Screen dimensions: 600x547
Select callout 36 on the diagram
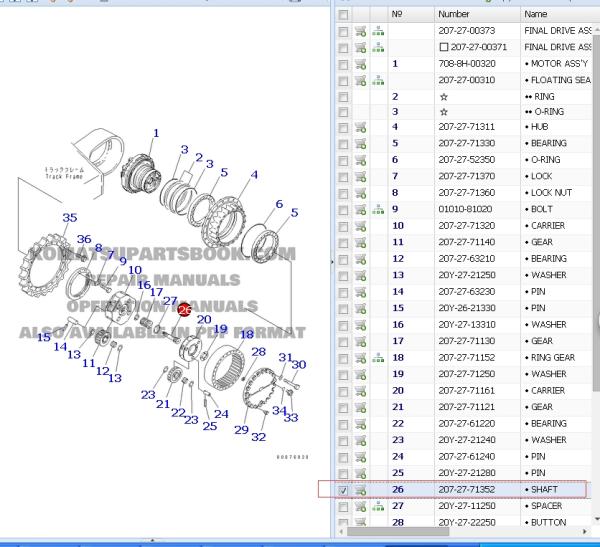[x=84, y=239]
